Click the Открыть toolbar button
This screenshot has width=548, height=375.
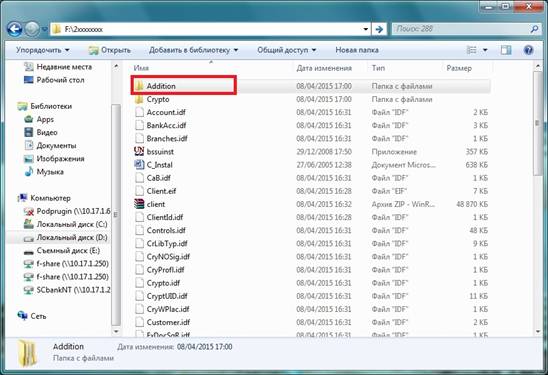coord(109,50)
